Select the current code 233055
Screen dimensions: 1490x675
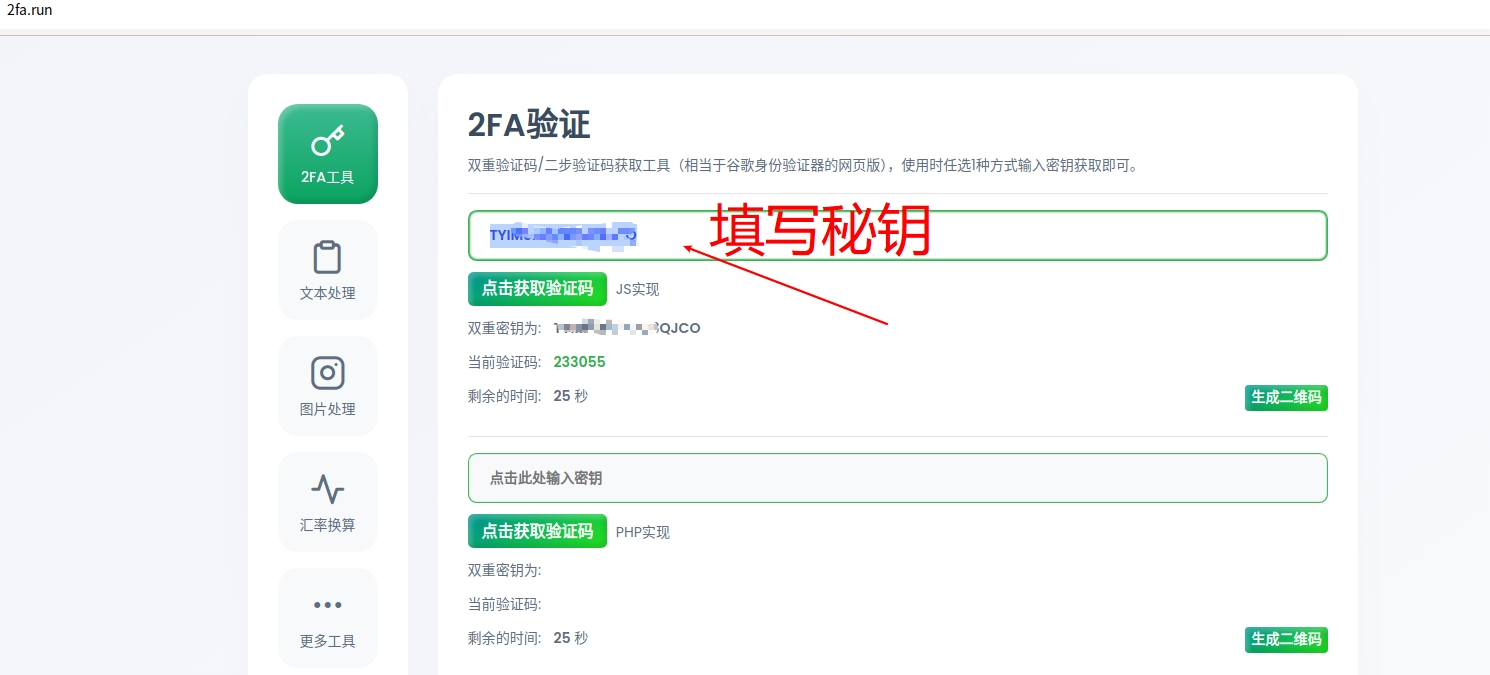[579, 362]
